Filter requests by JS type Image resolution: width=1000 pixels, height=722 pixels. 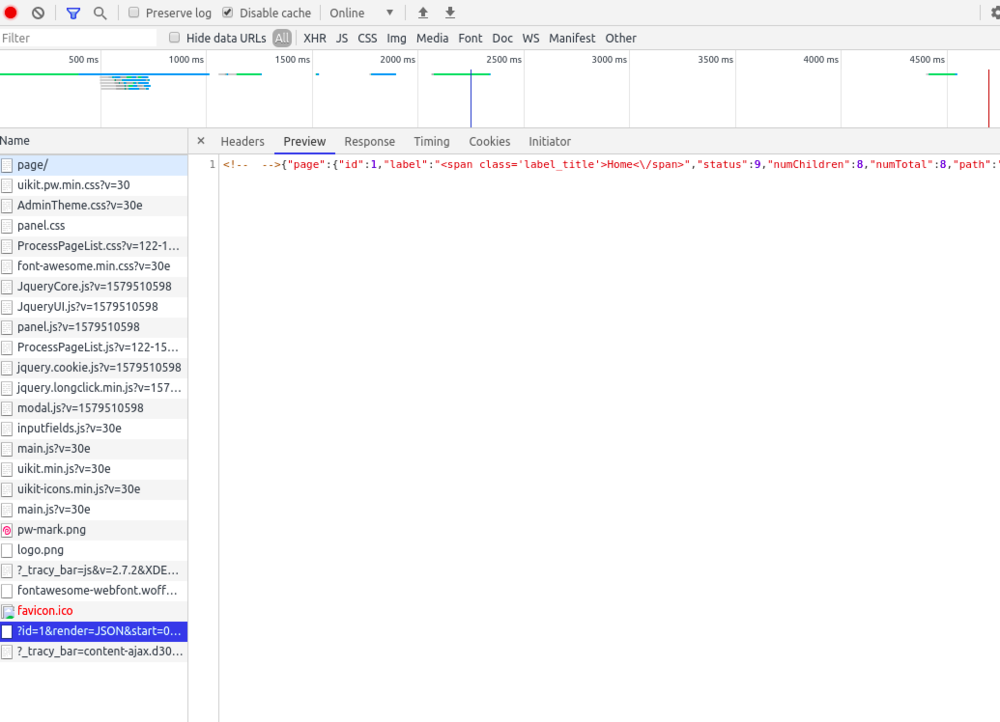(342, 38)
